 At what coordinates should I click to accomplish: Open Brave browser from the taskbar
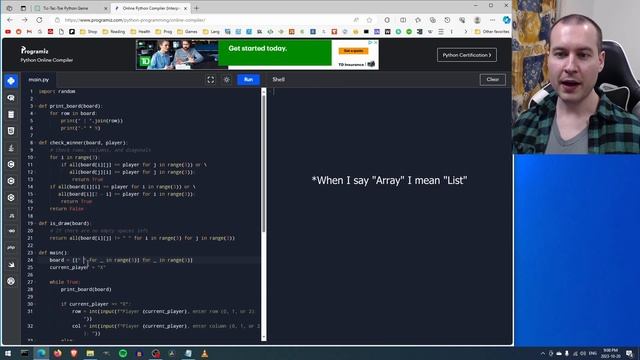coord(74,353)
